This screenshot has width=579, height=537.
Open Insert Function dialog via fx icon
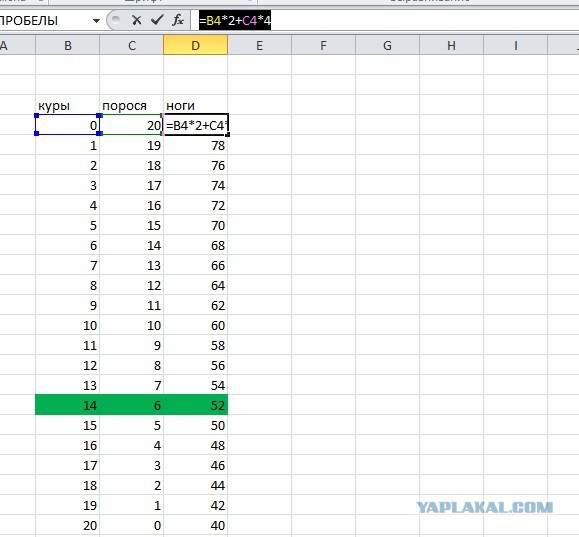178,20
